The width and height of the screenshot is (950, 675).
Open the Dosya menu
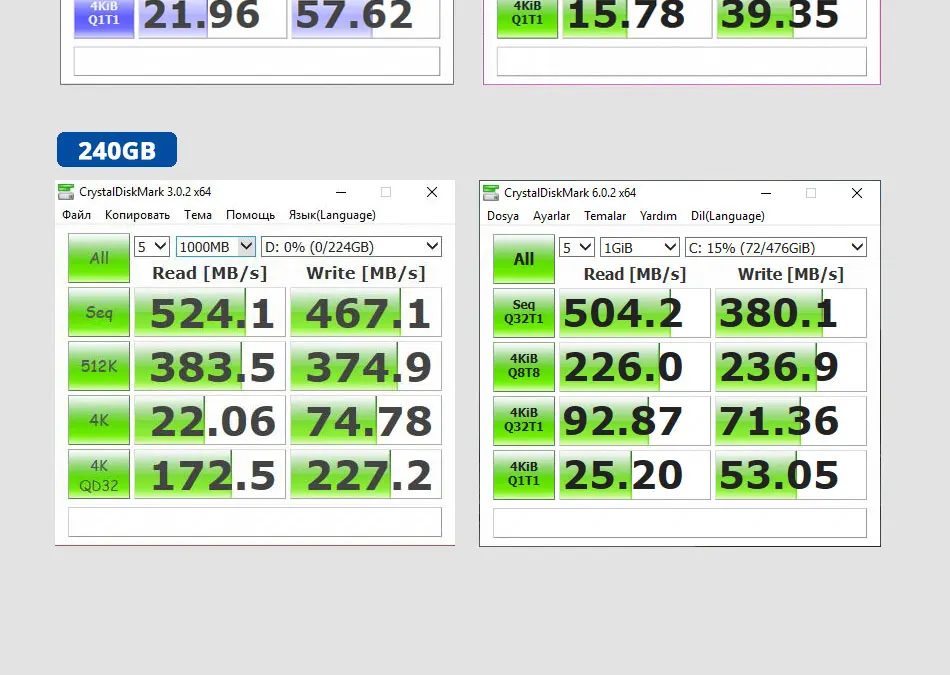point(503,216)
